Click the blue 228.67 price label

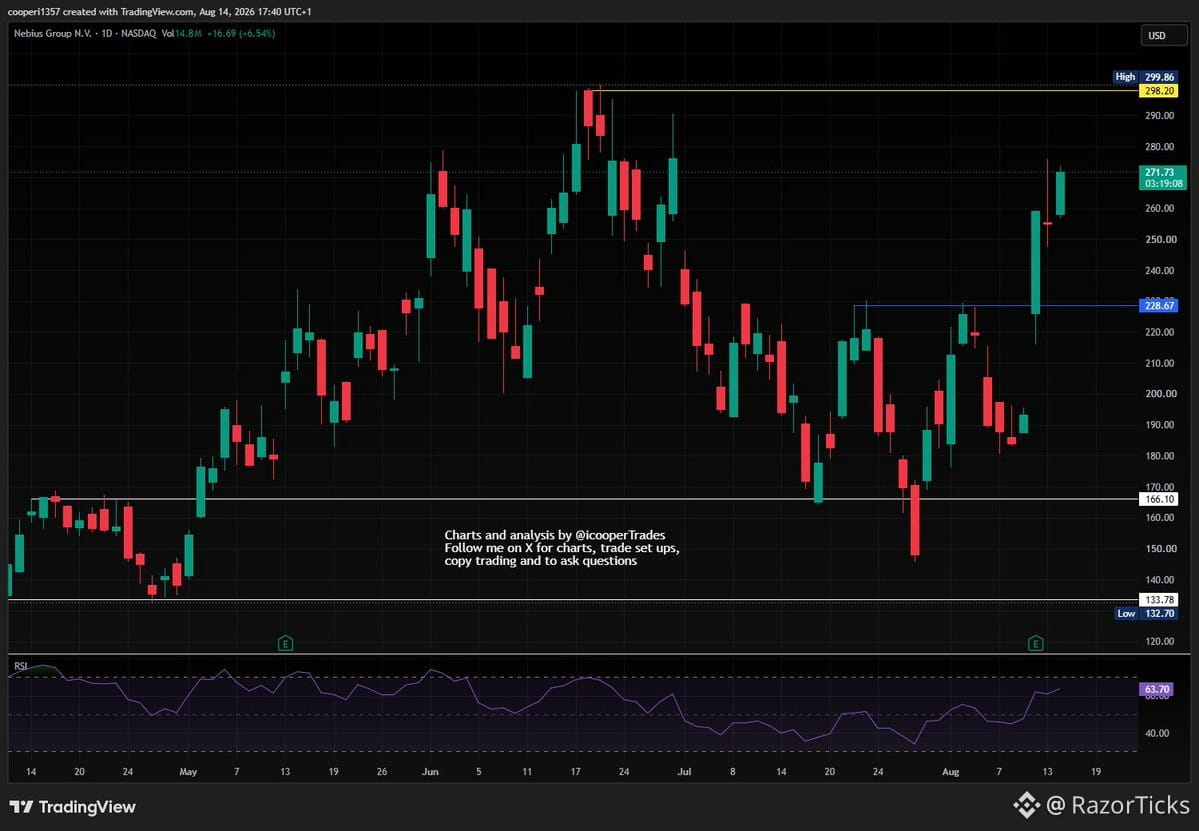tap(1158, 305)
